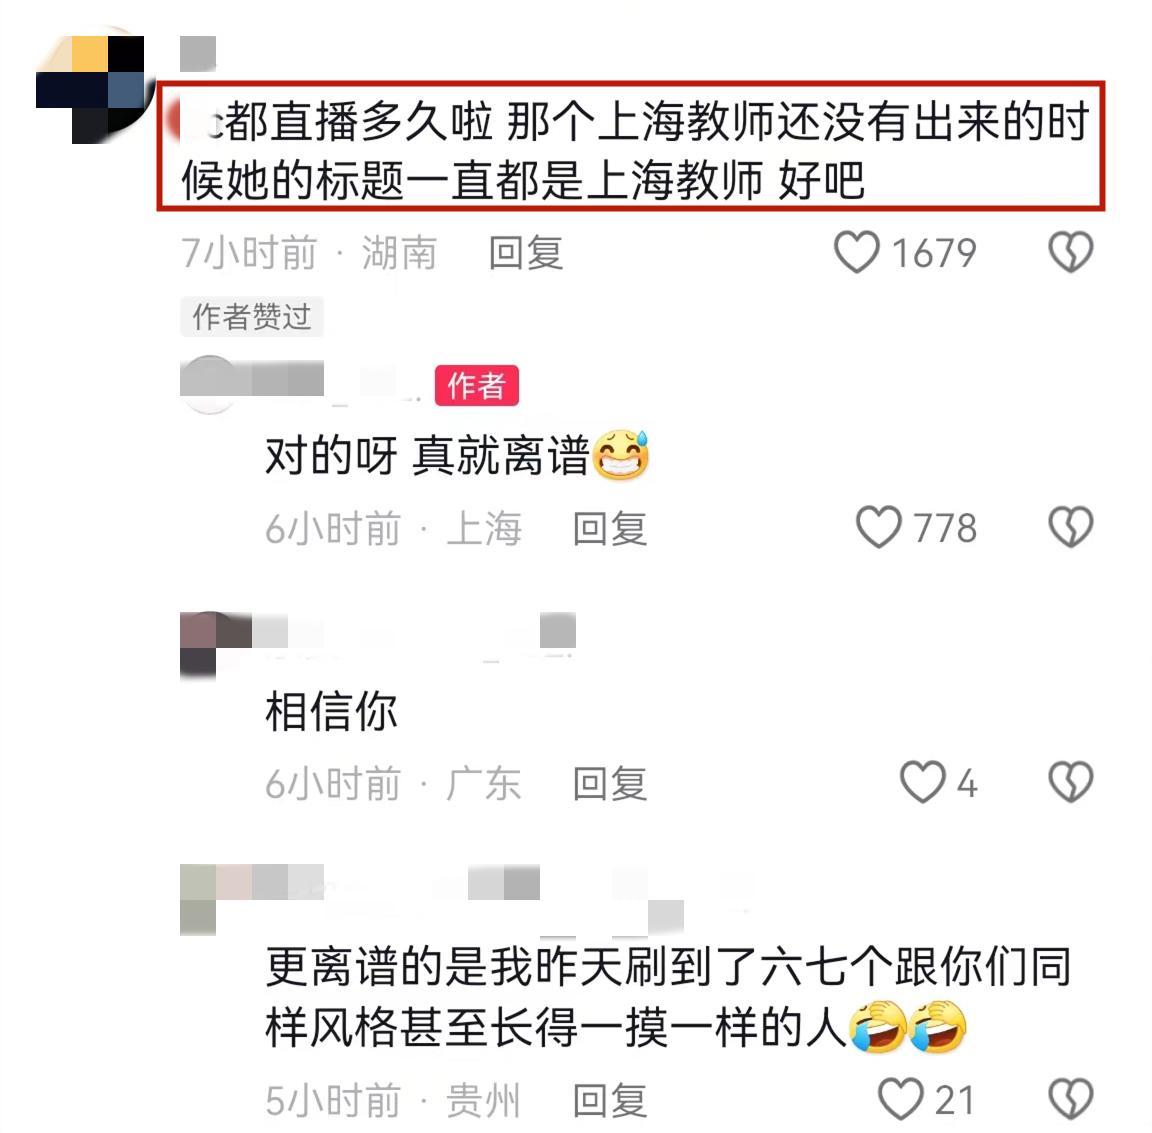Image resolution: width=1152 pixels, height=1133 pixels.
Task: Reply to the Hunan comment posted 7 hours ago
Action: click(x=526, y=253)
